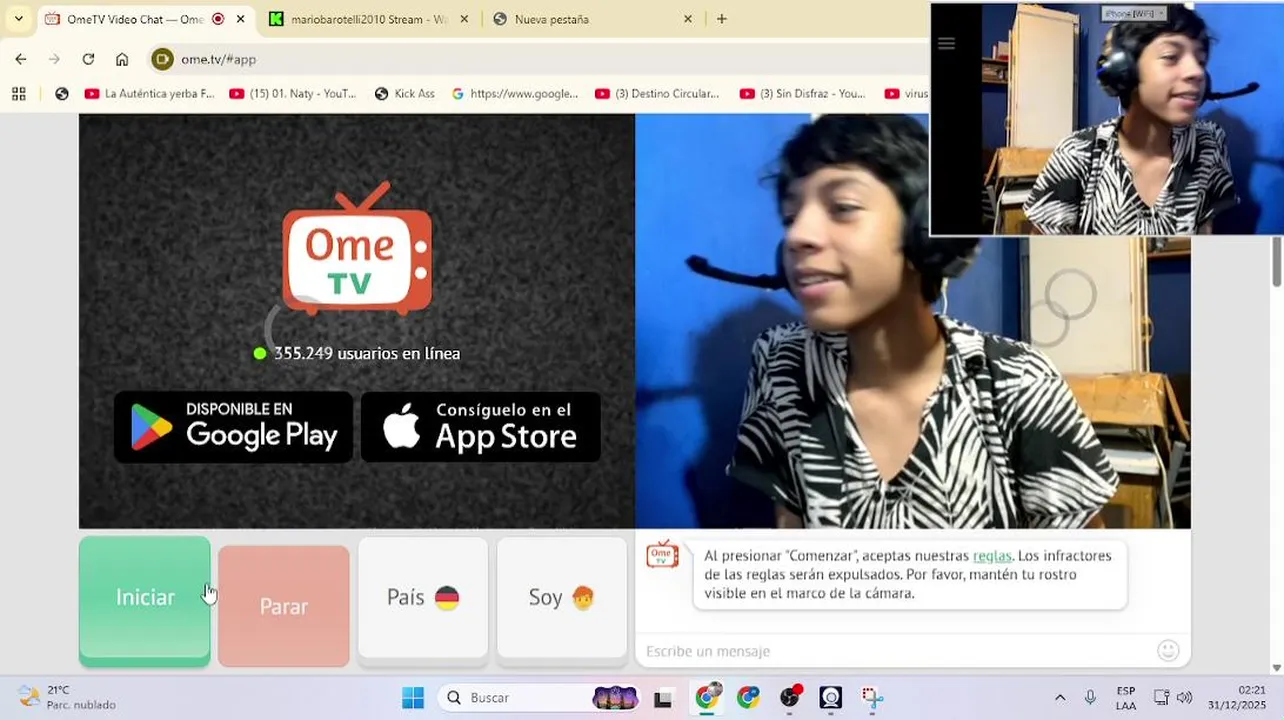Open the App Store download badge
The height and width of the screenshot is (720, 1284).
click(x=481, y=427)
